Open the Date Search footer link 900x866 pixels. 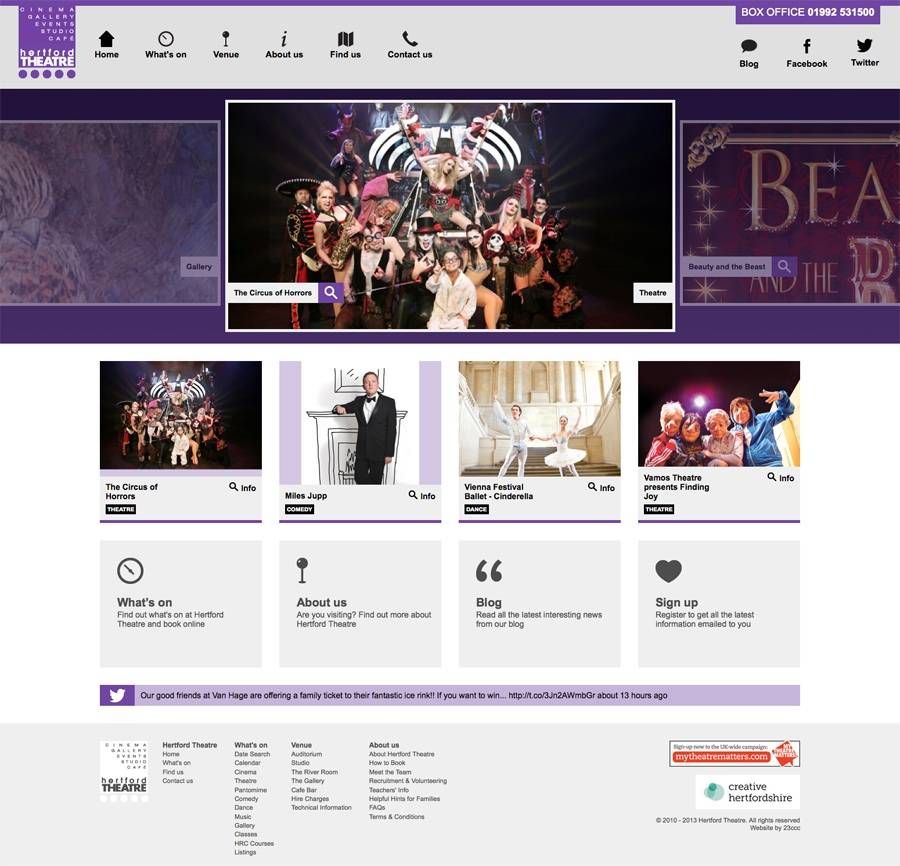[252, 754]
